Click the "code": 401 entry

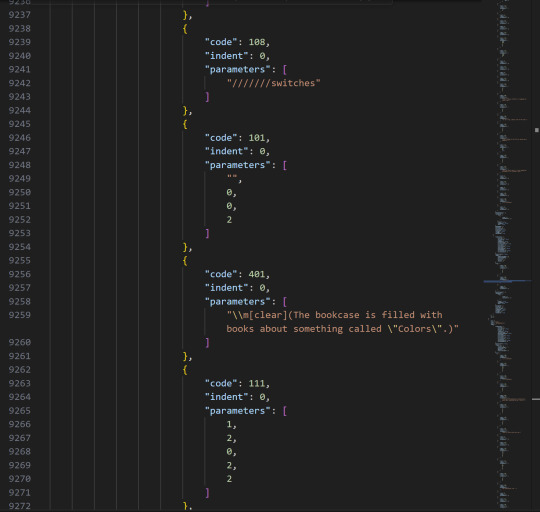(237, 274)
